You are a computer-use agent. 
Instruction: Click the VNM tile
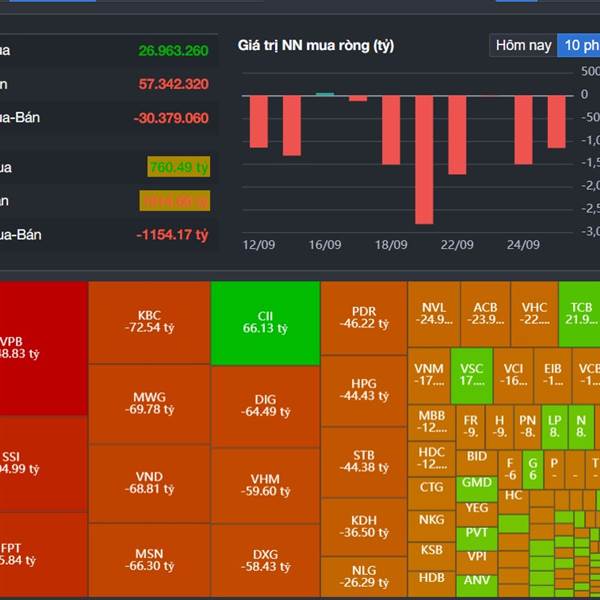click(x=429, y=376)
